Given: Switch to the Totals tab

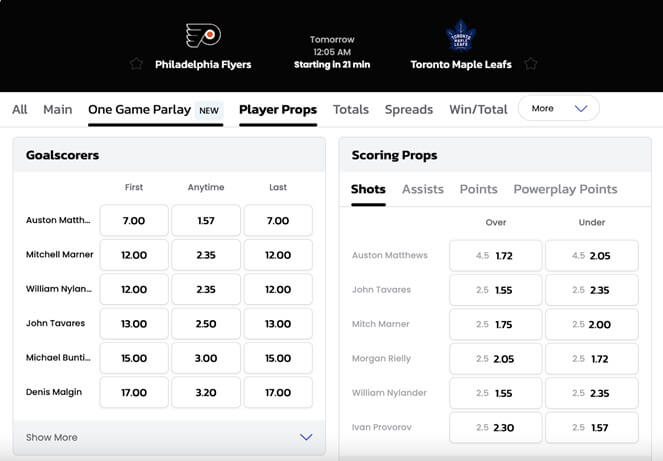Looking at the screenshot, I should (351, 110).
